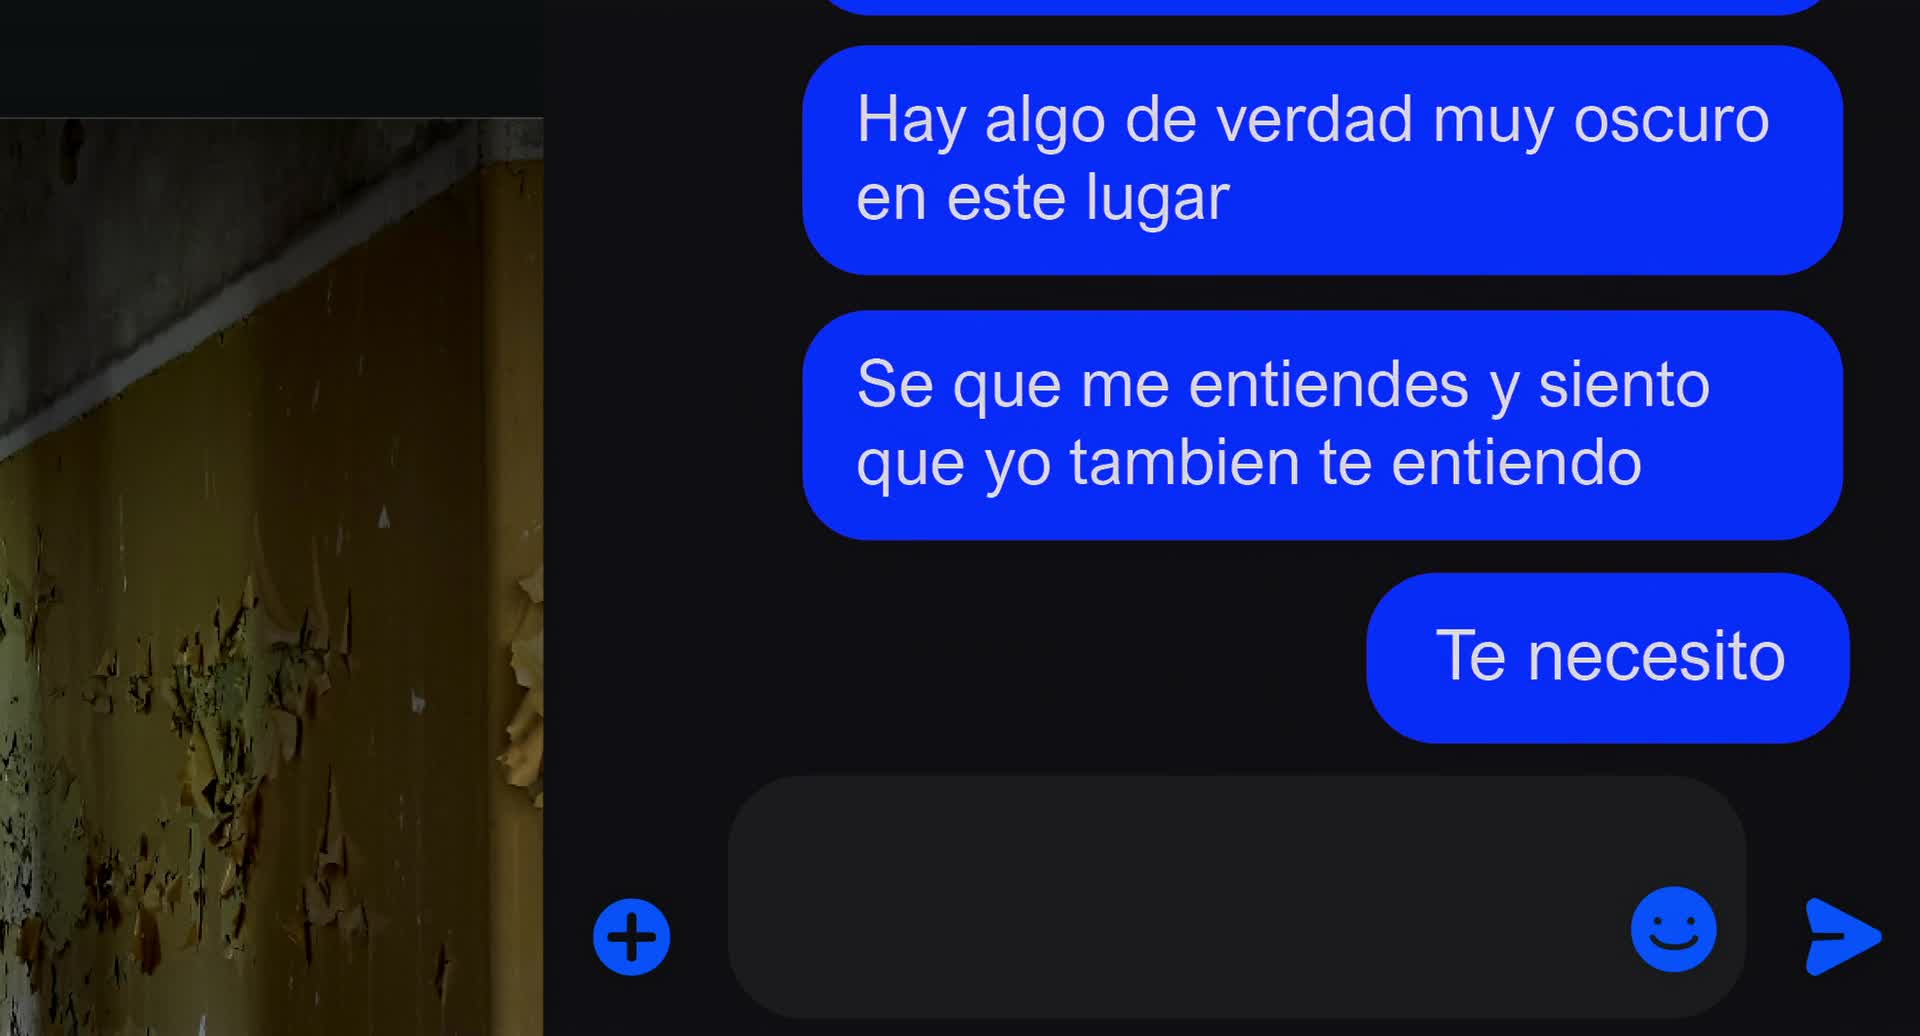
Task: Open the emoji picker smiley
Action: (1673, 929)
